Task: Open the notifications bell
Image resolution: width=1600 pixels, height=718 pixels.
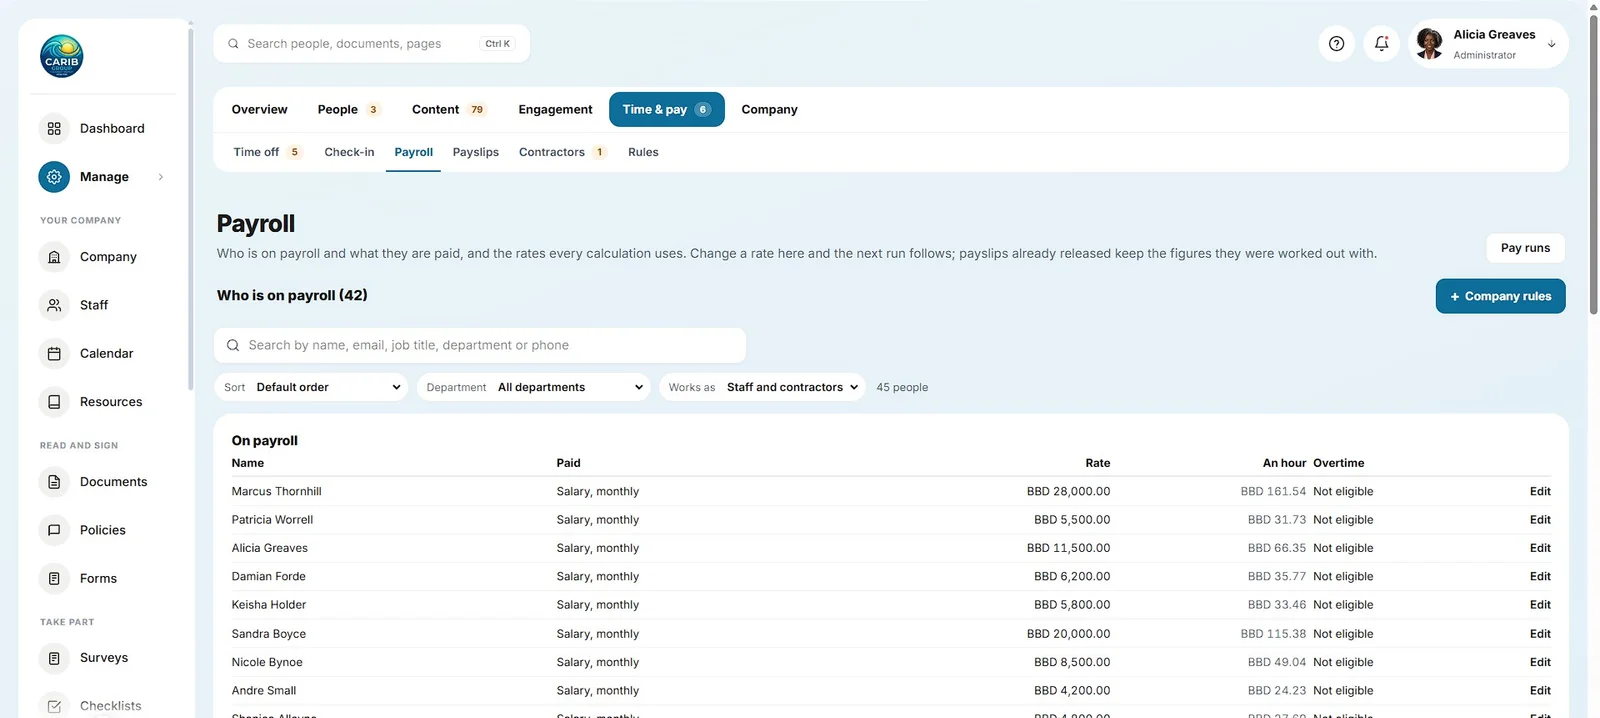Action: click(1381, 43)
